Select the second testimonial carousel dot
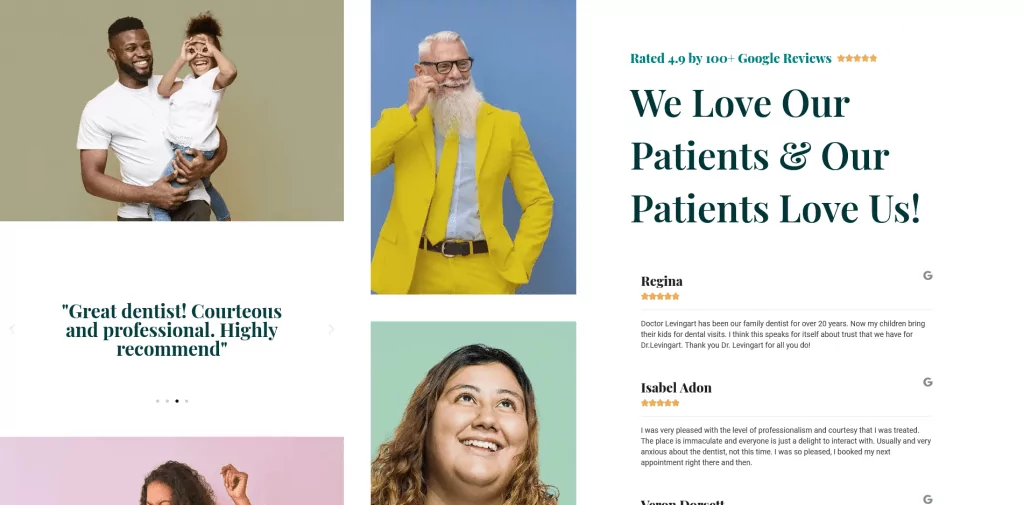The height and width of the screenshot is (505, 1024). [x=167, y=401]
